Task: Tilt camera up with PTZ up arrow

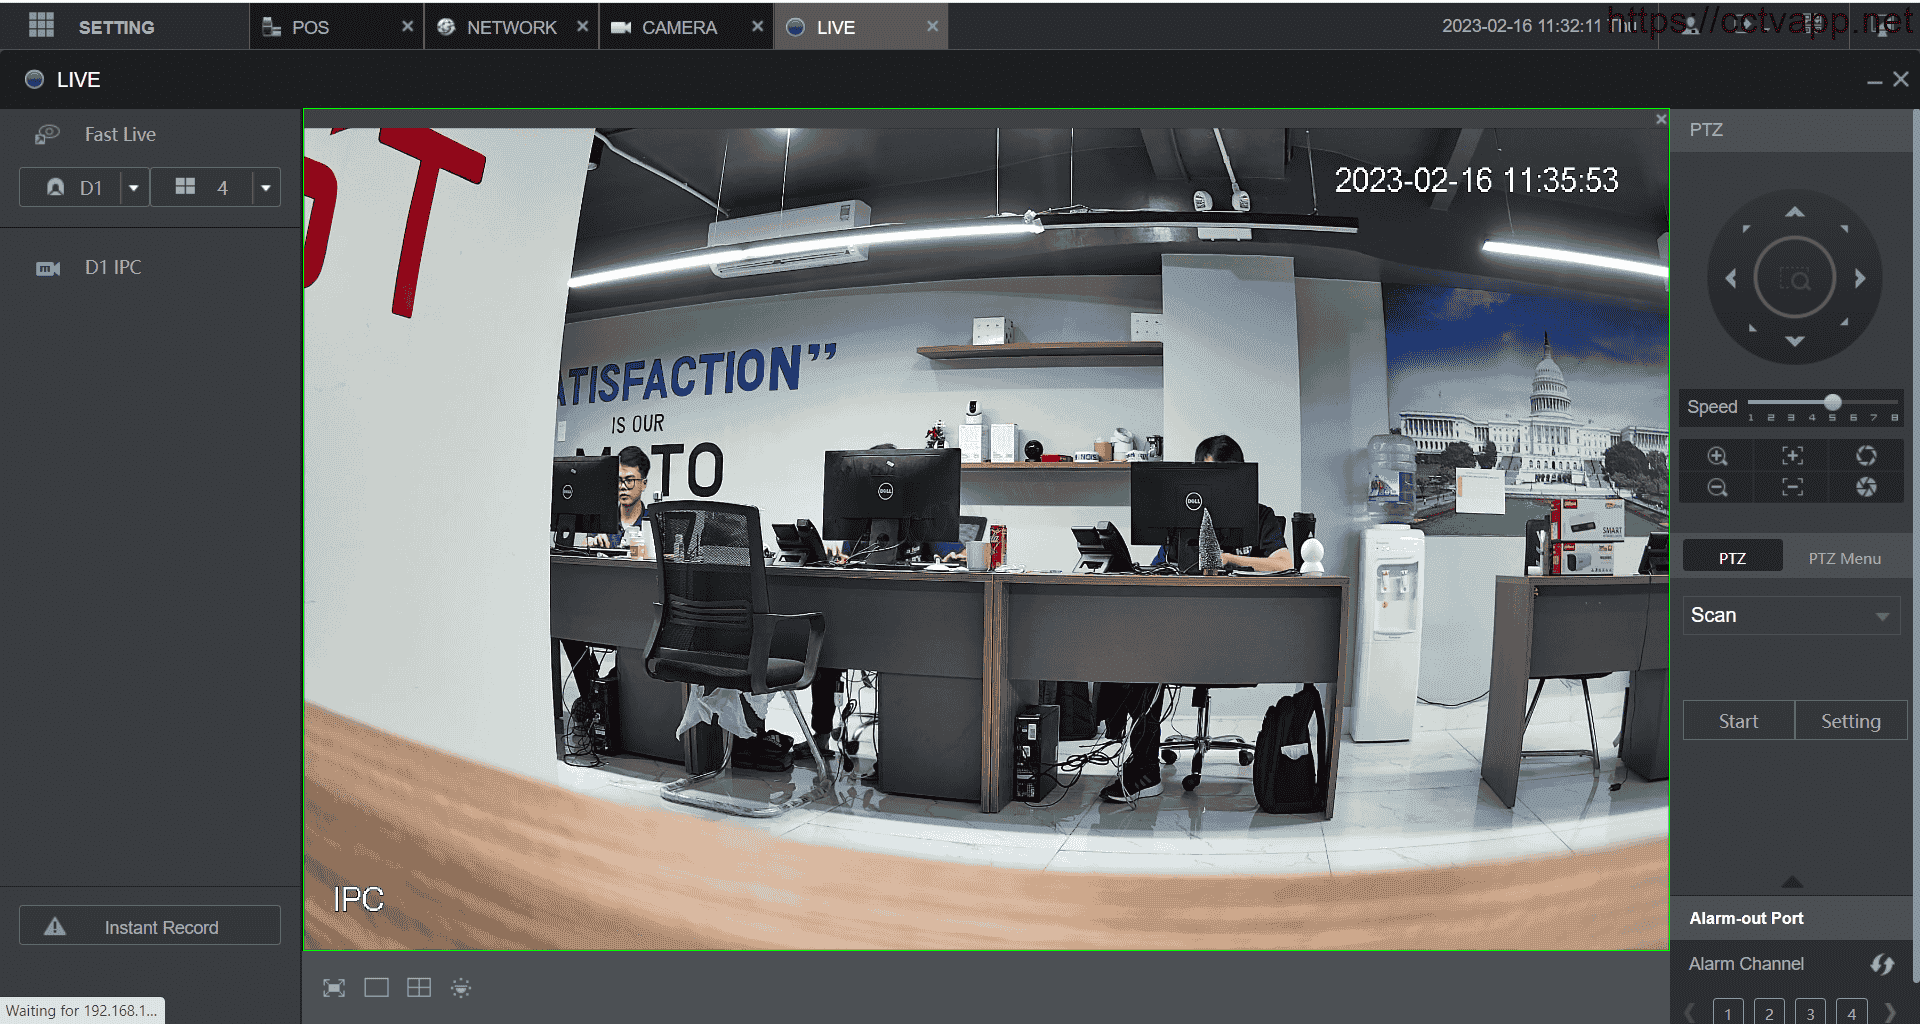Action: pos(1795,212)
